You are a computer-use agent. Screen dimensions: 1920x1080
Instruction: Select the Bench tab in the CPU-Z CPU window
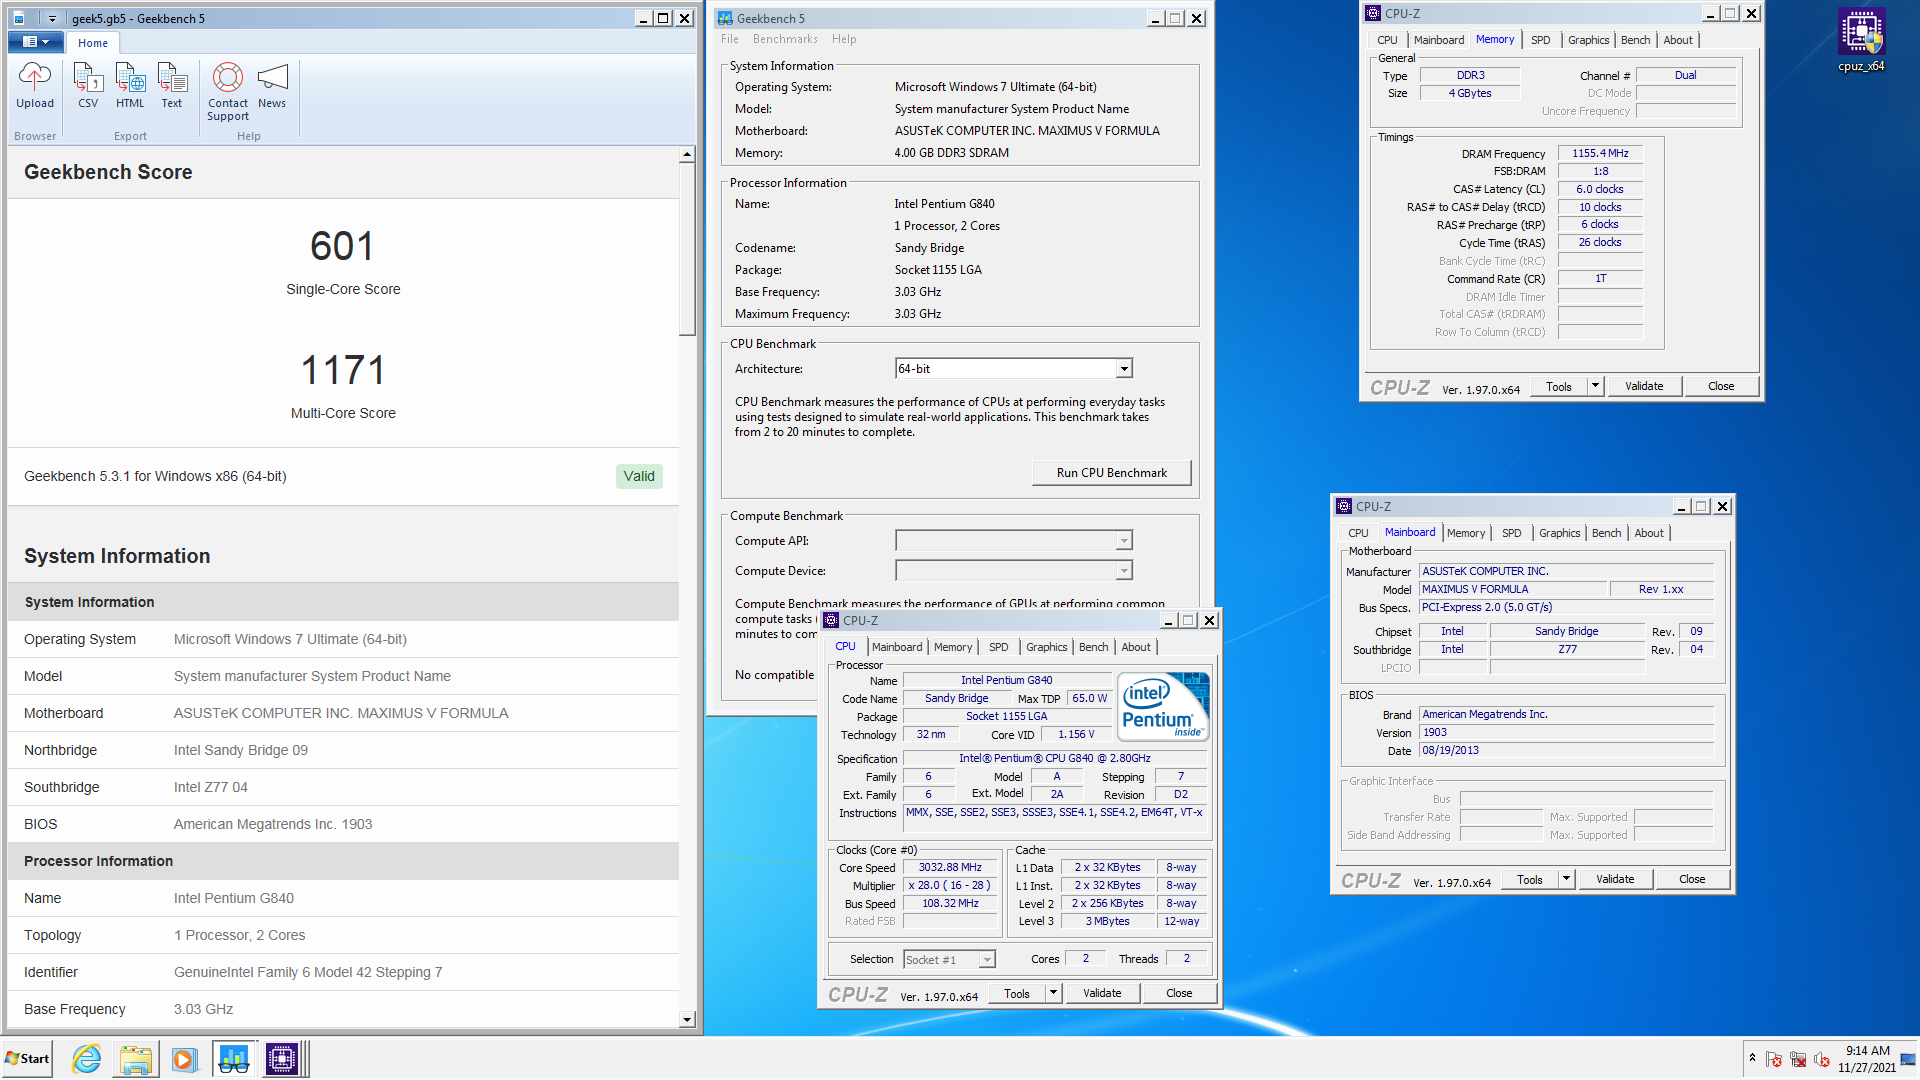click(1093, 647)
